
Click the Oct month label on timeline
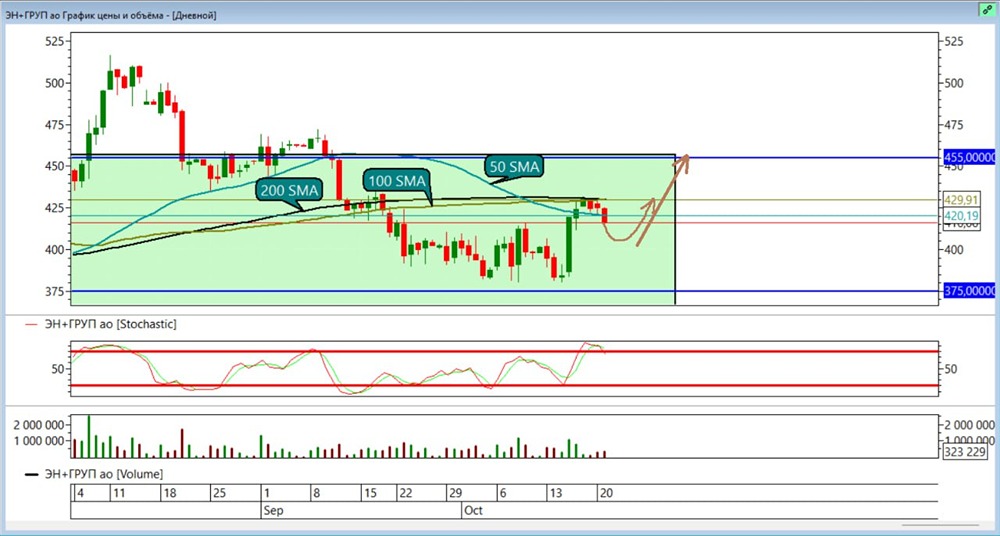pyautogui.click(x=473, y=511)
